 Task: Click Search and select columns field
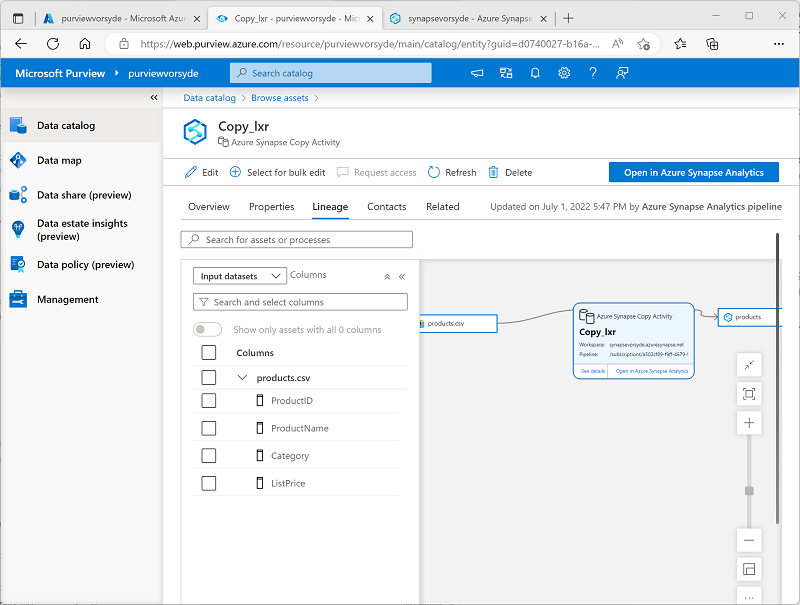(301, 302)
